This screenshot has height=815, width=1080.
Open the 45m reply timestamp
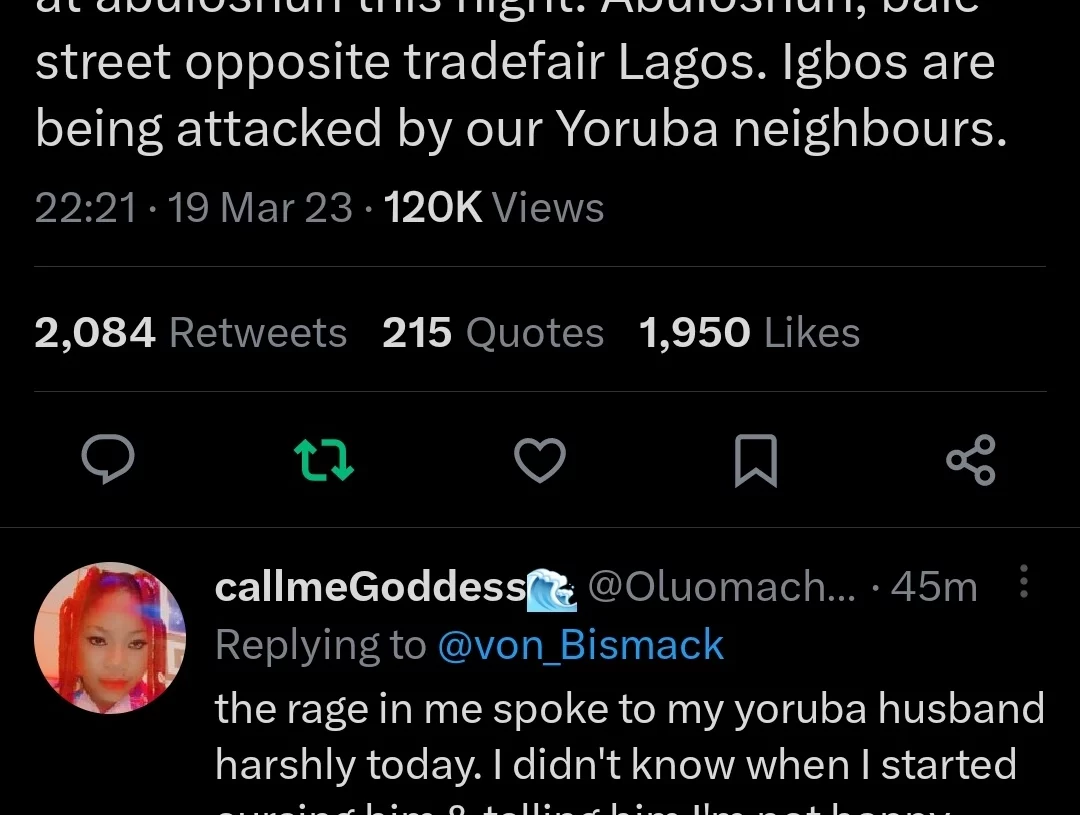point(934,588)
